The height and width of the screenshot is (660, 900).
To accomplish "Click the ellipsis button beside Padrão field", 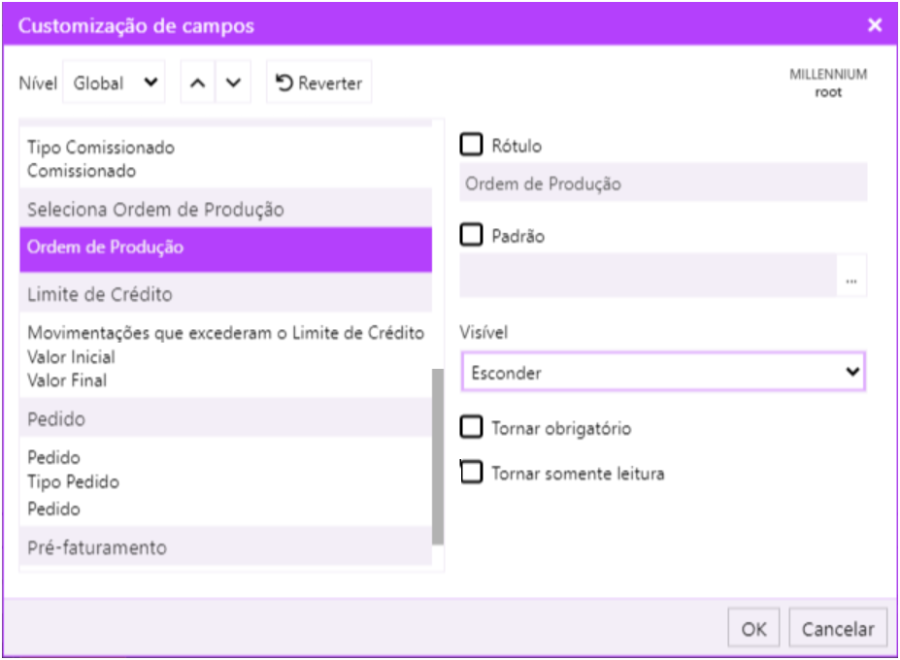I will coord(851,282).
